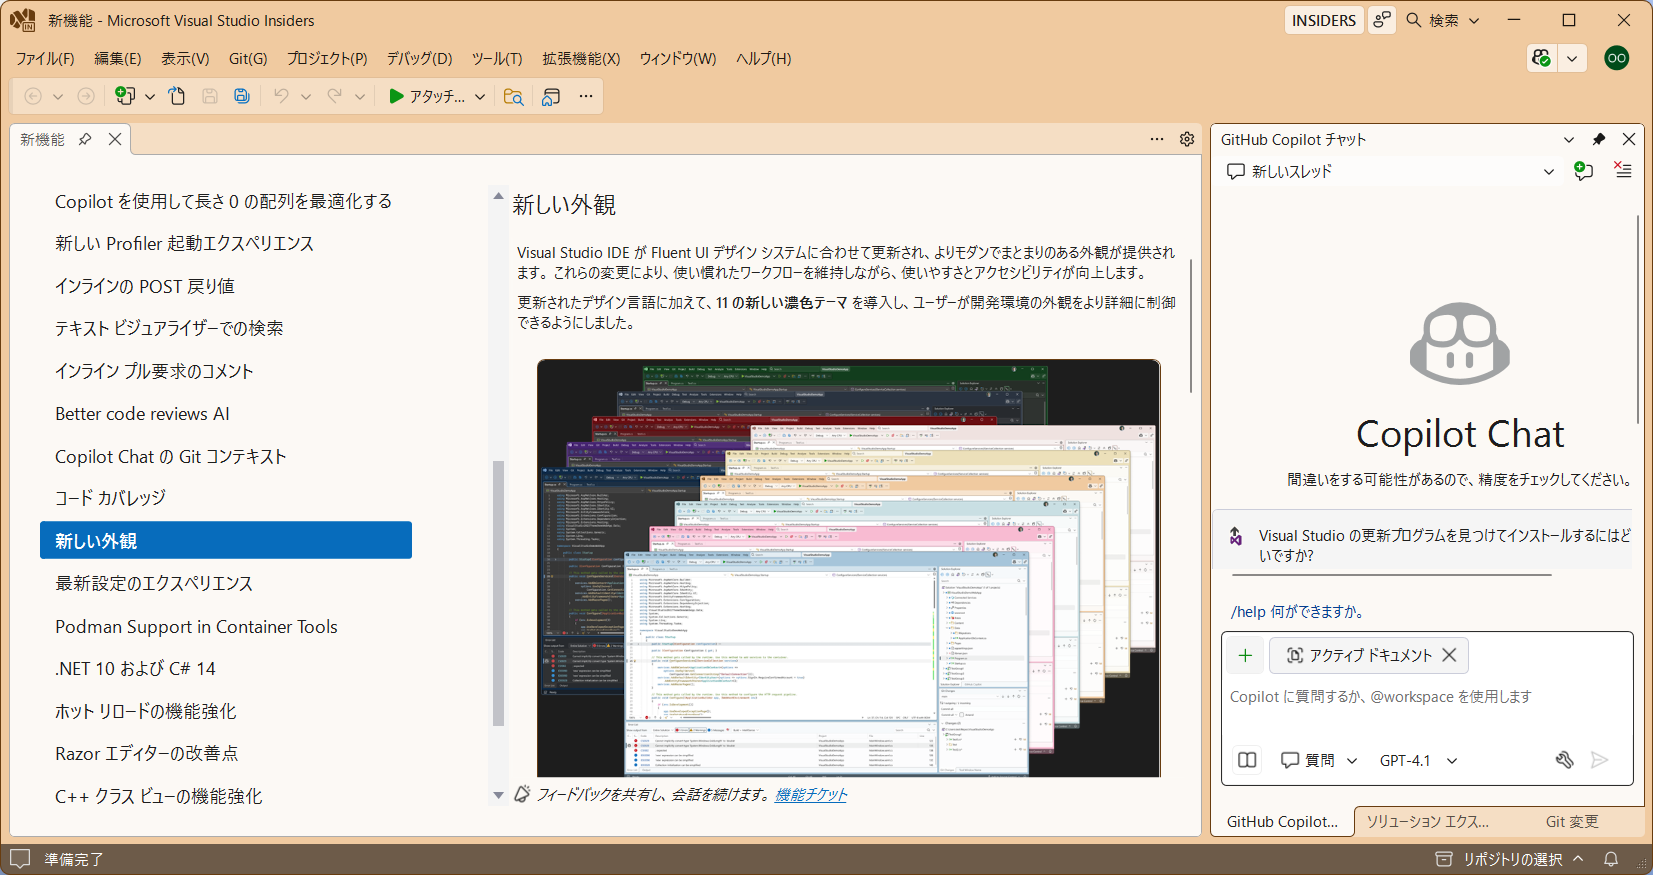The width and height of the screenshot is (1653, 875).
Task: Switch to the Git 変更 tab
Action: tap(1572, 821)
